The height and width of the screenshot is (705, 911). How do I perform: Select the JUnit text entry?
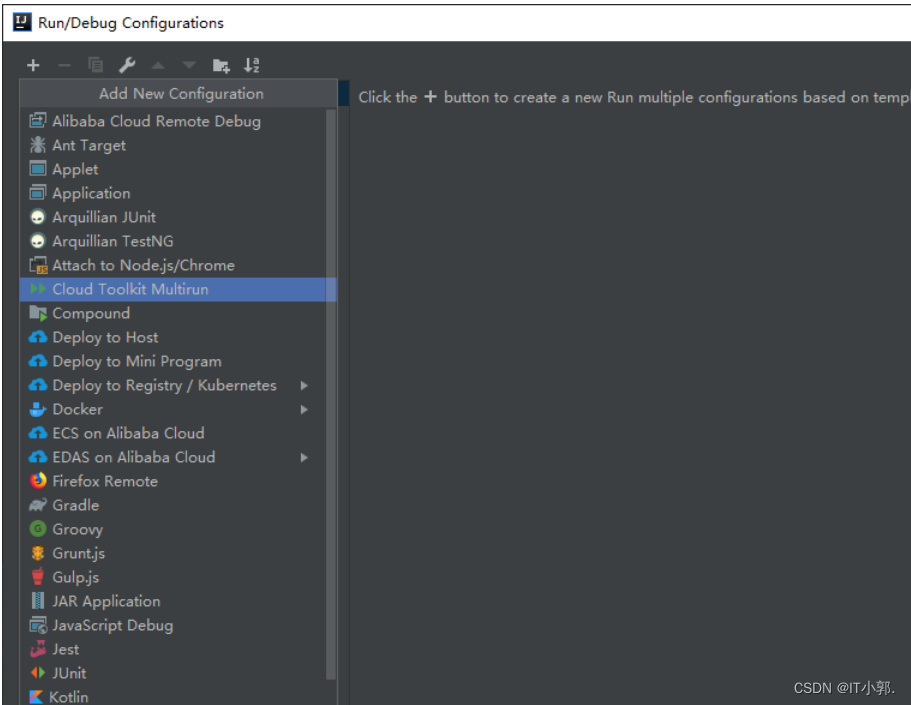tap(69, 673)
